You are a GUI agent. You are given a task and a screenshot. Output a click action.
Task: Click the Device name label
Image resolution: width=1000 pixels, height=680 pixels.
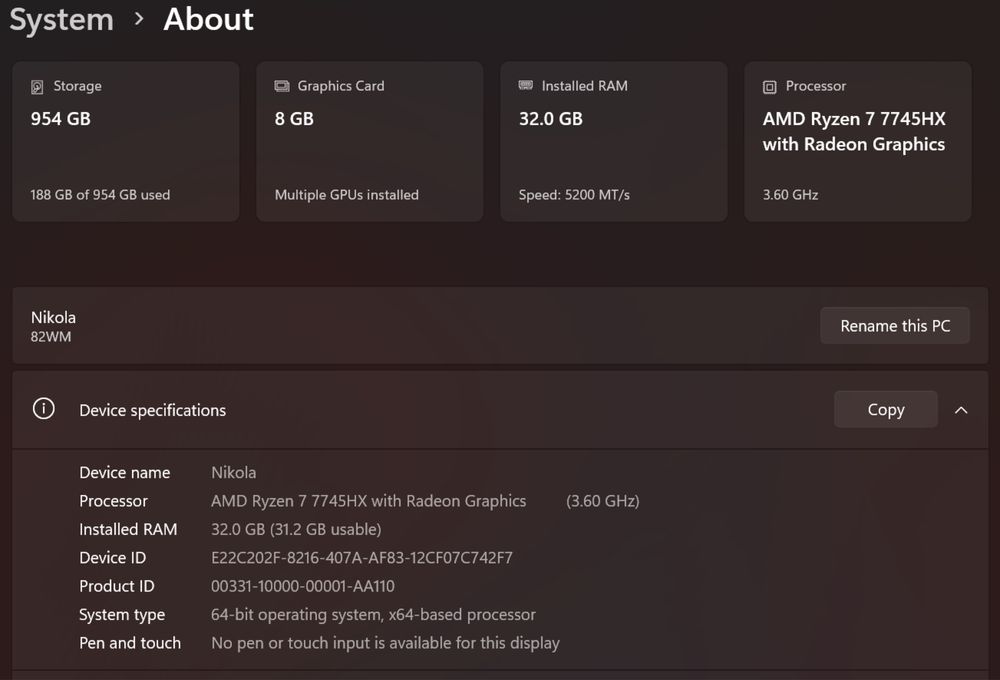124,473
